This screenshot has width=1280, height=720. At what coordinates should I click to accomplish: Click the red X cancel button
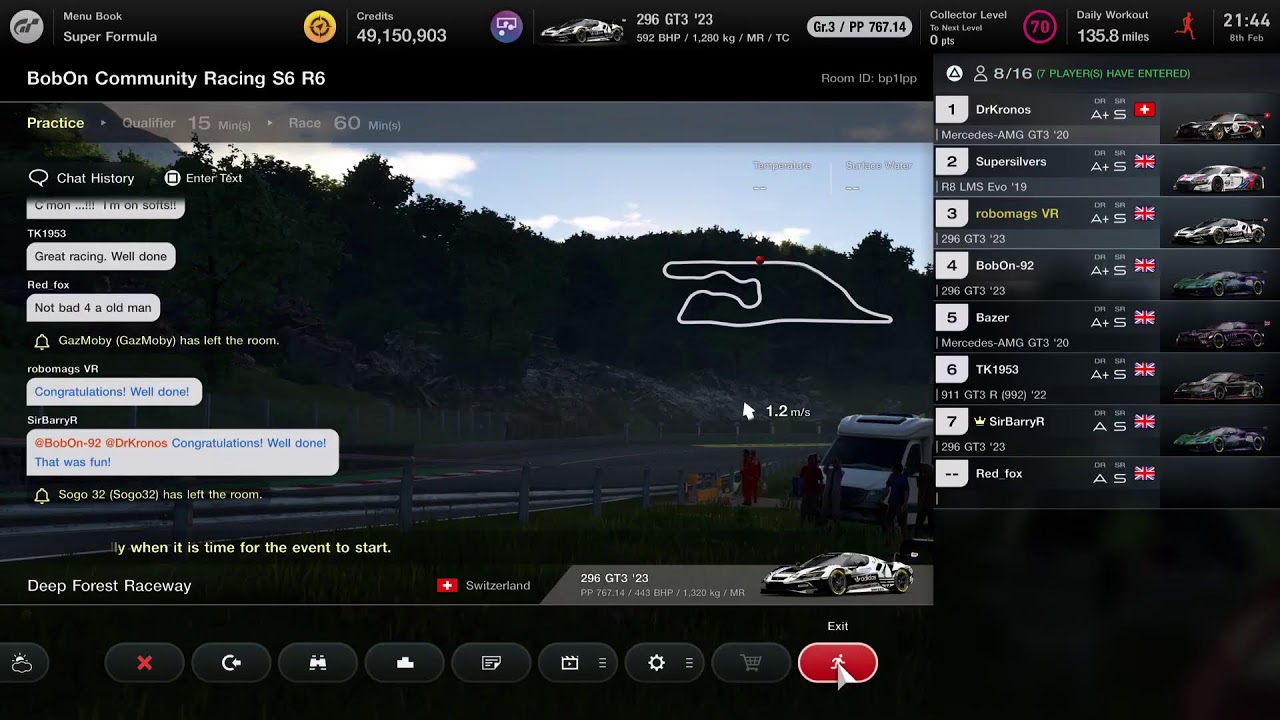click(145, 663)
